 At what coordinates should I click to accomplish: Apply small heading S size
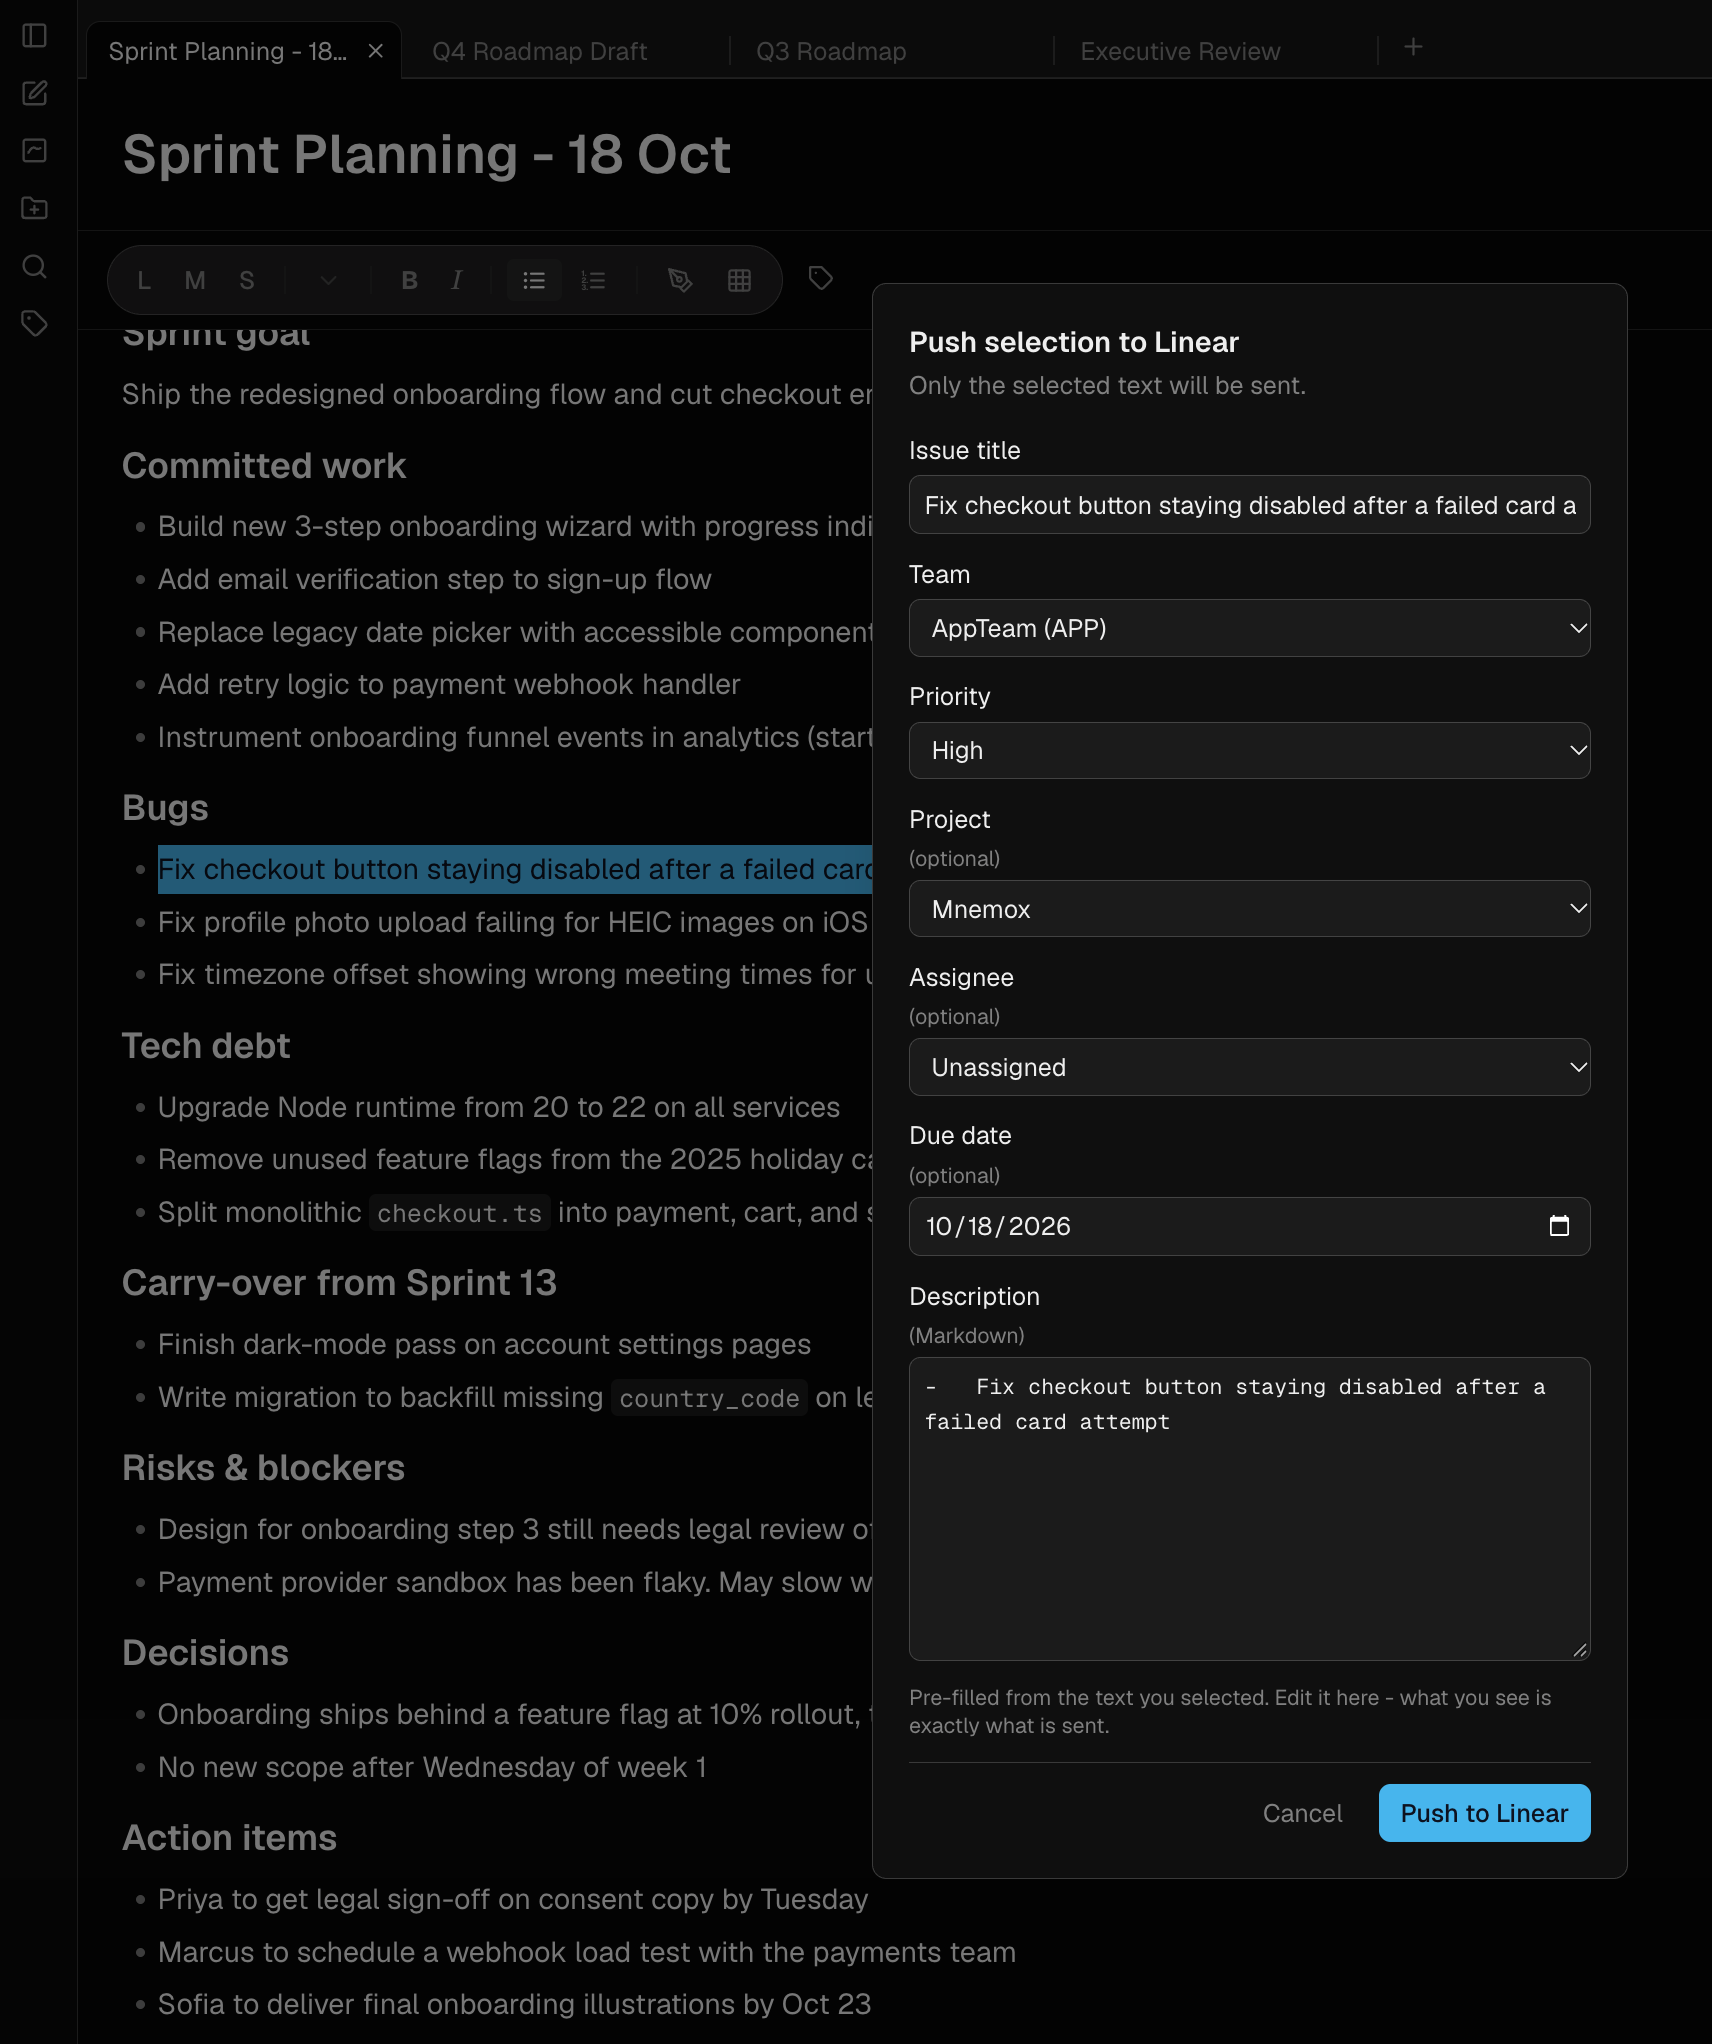(x=247, y=281)
